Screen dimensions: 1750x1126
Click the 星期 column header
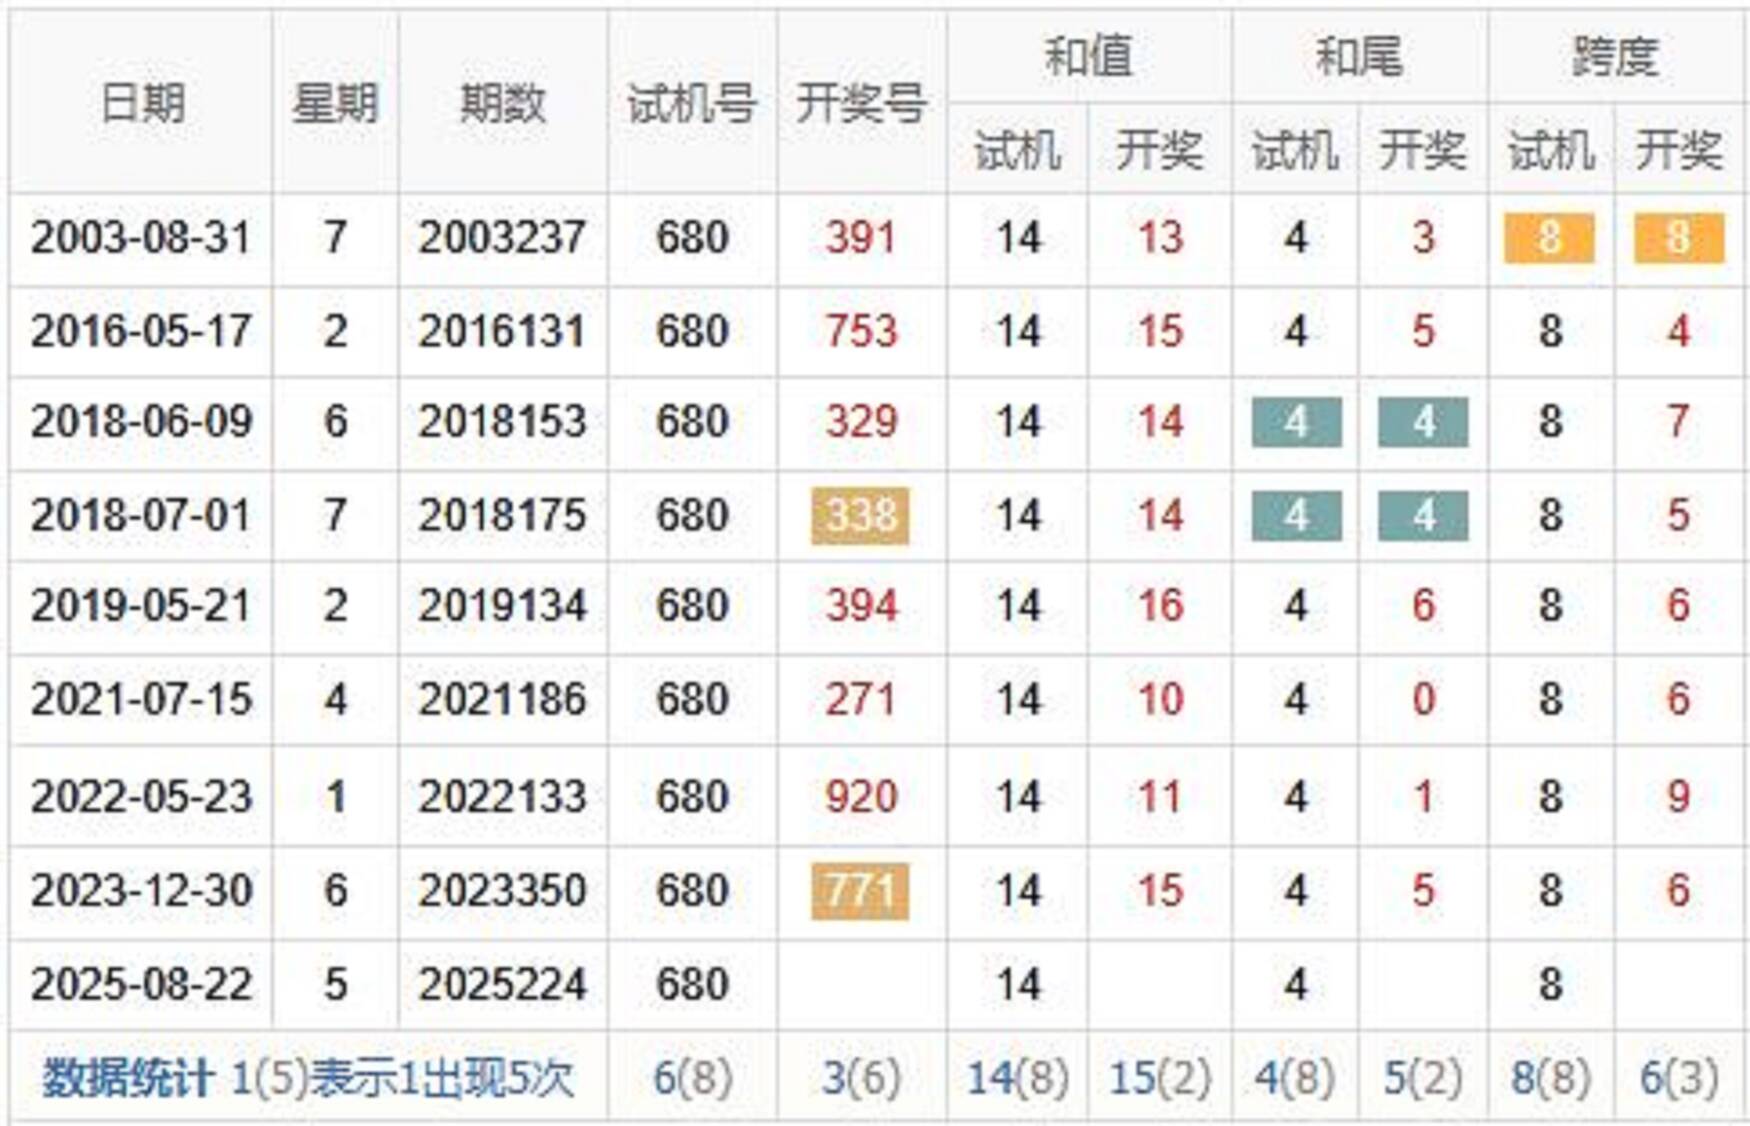(335, 103)
